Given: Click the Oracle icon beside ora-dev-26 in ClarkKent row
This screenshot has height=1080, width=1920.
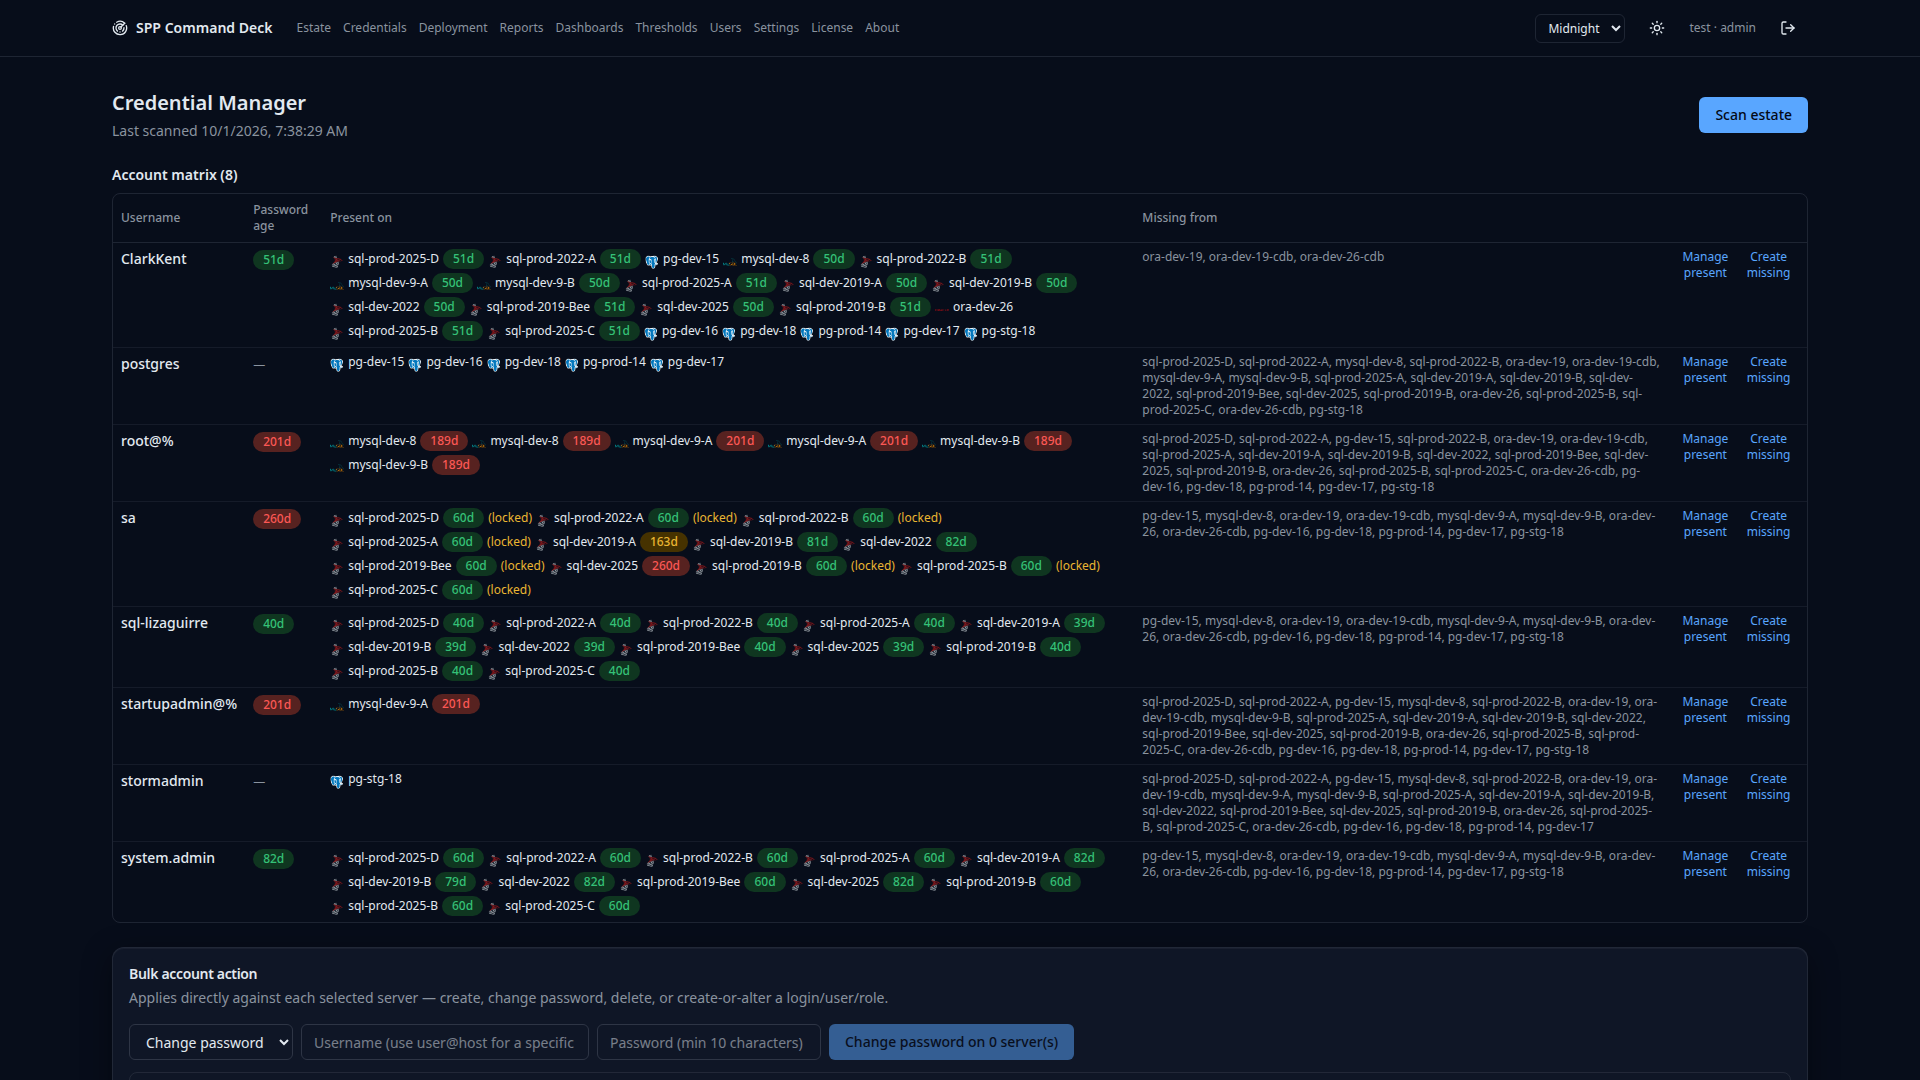Looking at the screenshot, I should [x=942, y=308].
